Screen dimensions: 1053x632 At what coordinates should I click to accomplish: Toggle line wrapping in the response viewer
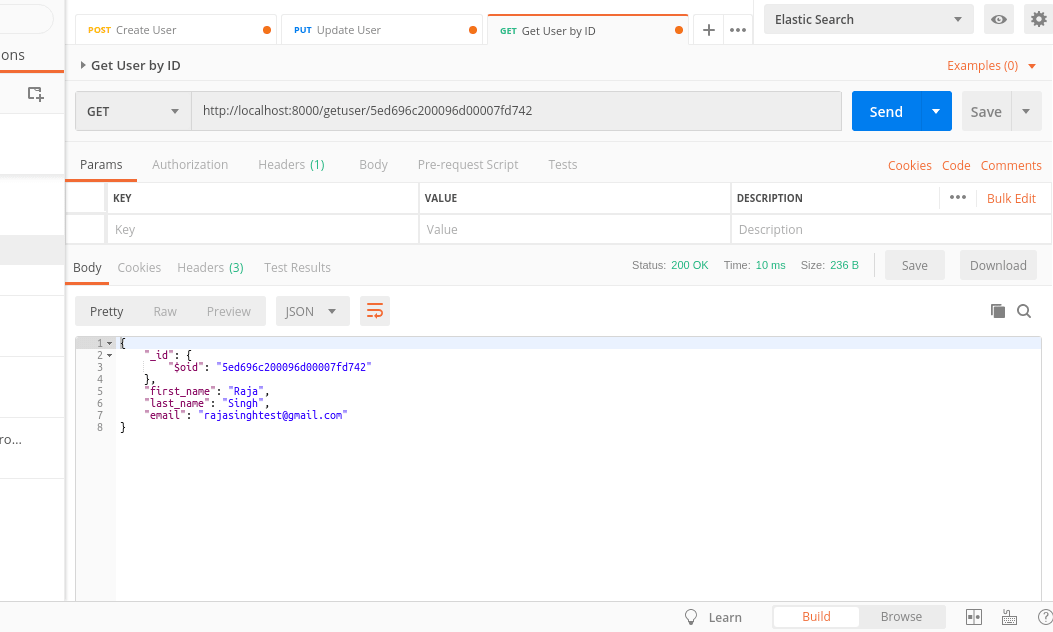click(374, 311)
